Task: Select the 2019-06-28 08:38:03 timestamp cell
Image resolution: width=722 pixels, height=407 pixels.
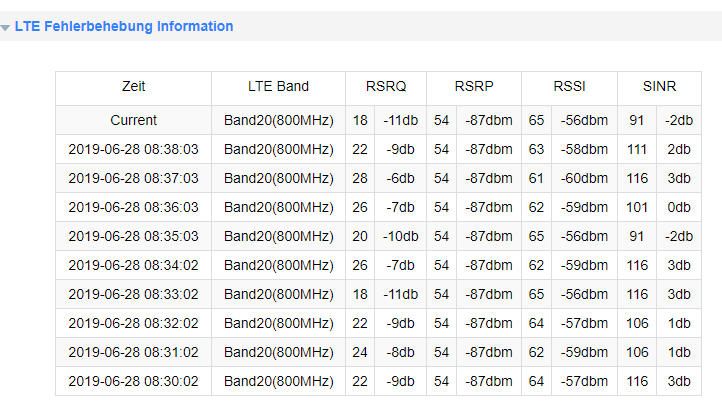Action: pyautogui.click(x=134, y=149)
